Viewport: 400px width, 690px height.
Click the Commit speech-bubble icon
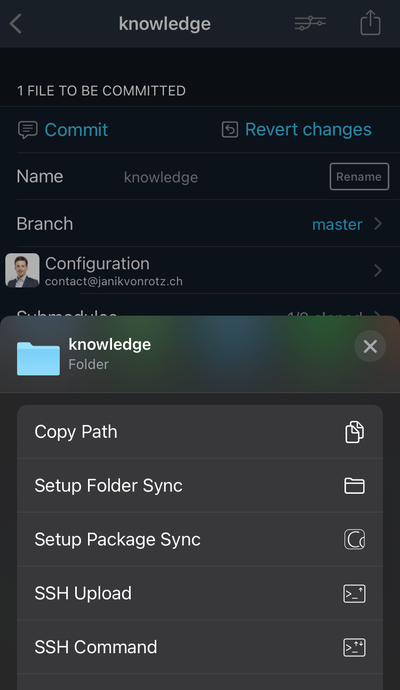coord(28,130)
